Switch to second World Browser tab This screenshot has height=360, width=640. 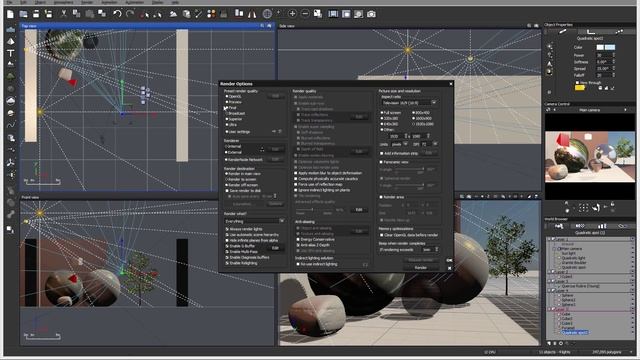580,226
